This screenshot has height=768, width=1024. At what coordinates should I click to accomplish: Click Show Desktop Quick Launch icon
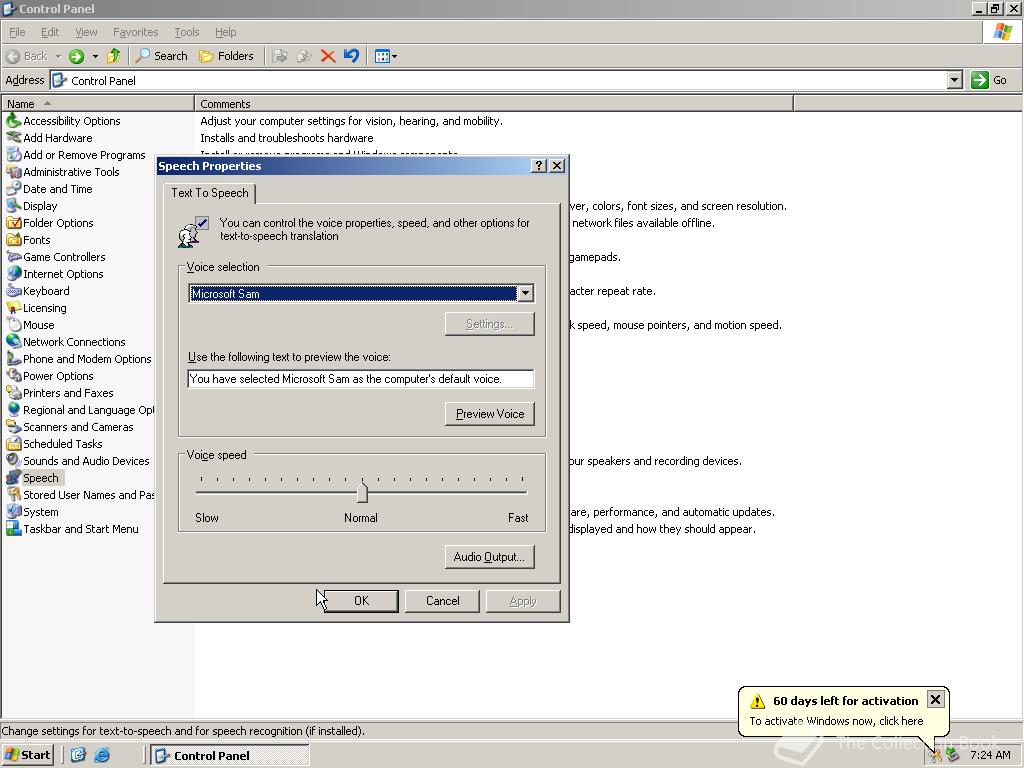(78, 755)
